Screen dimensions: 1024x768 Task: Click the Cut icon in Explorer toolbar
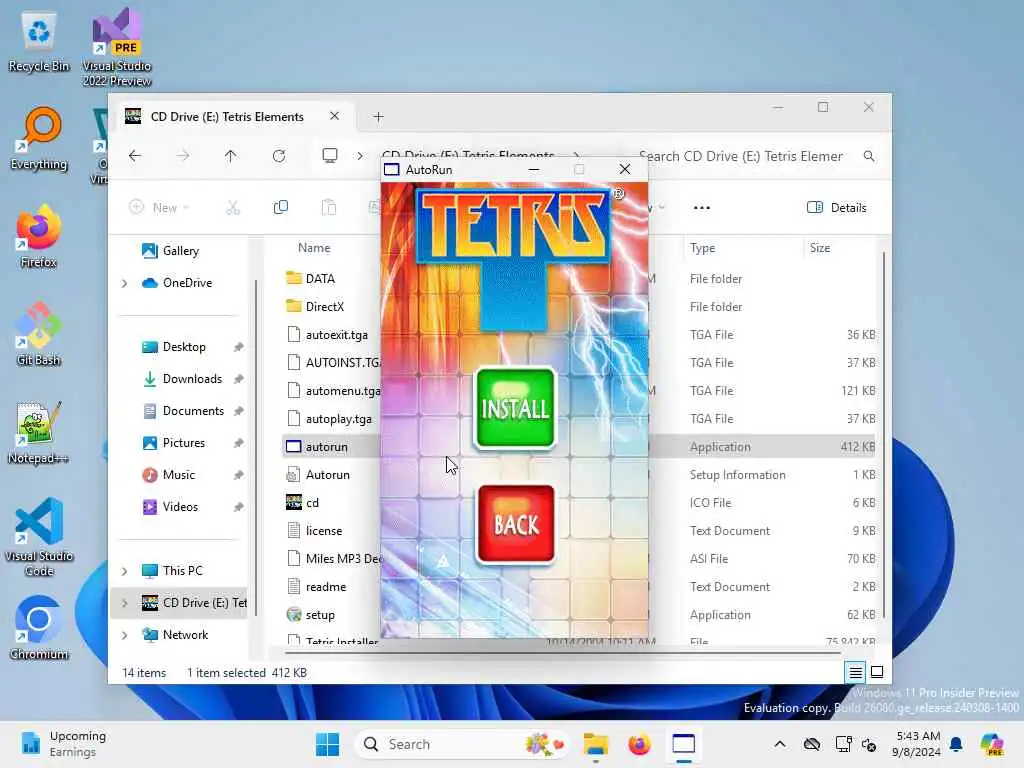[x=233, y=208]
